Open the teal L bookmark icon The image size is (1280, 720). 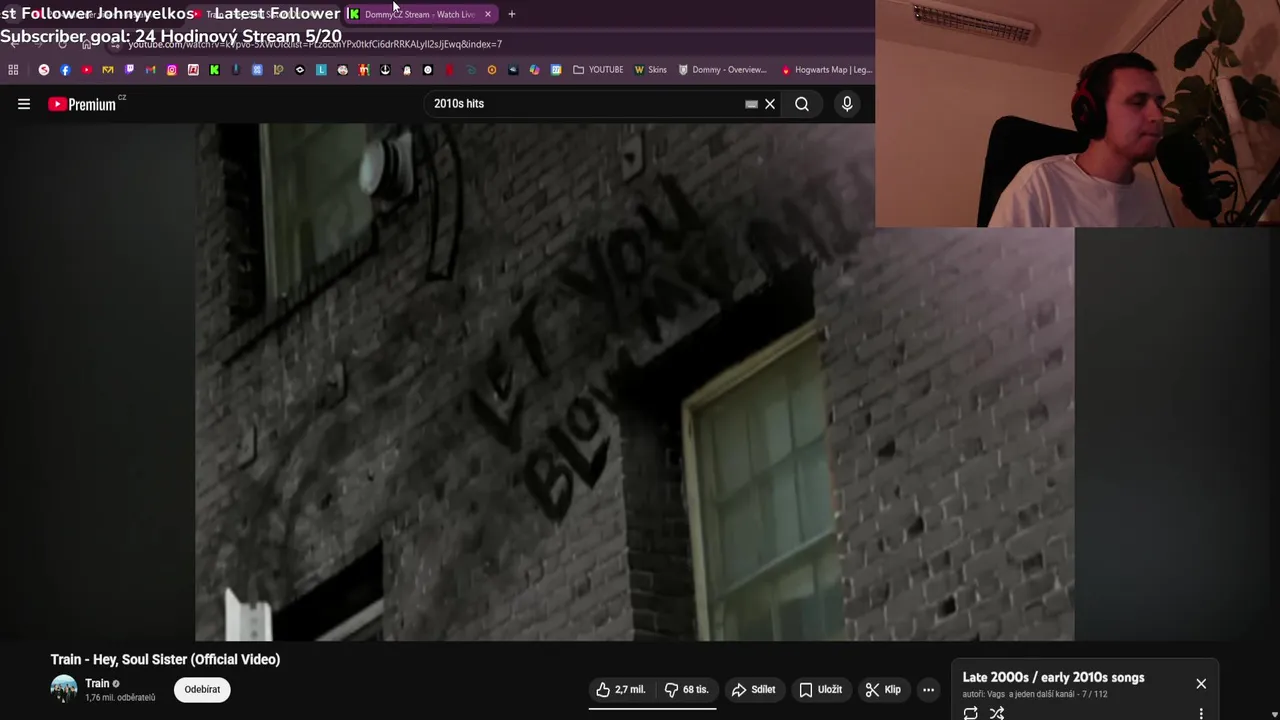pyautogui.click(x=321, y=70)
